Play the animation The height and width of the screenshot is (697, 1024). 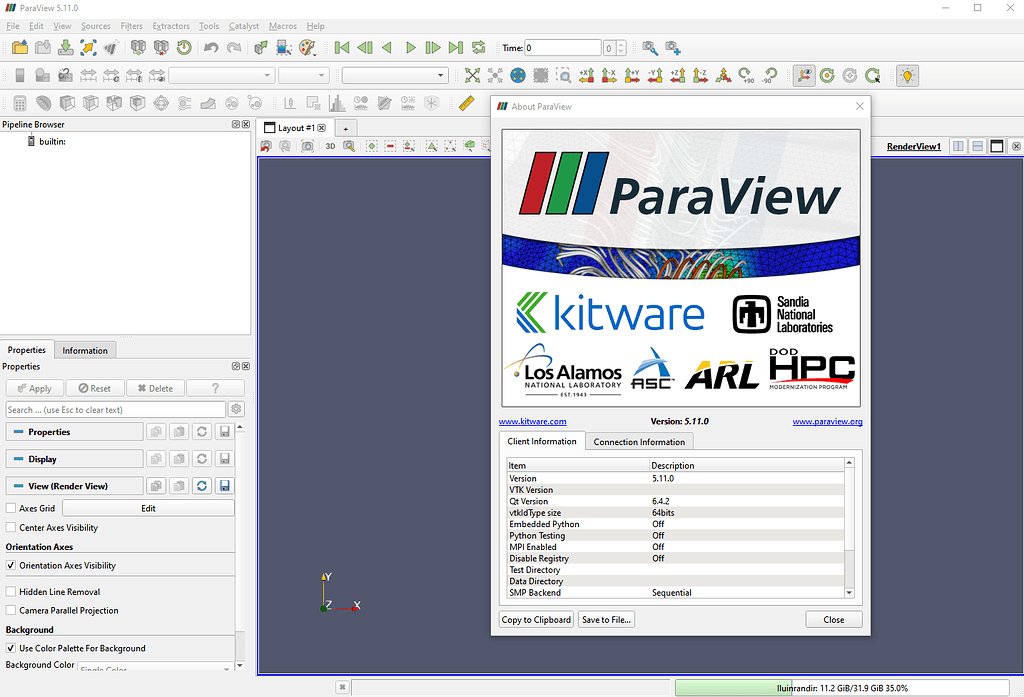pyautogui.click(x=410, y=47)
